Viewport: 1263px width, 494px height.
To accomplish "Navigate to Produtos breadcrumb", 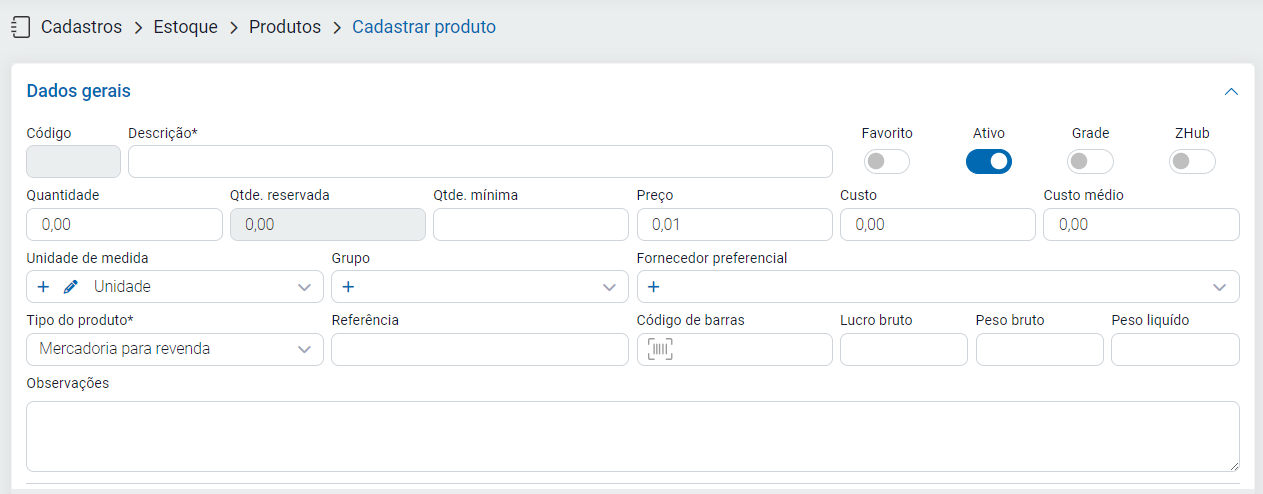I will [285, 27].
